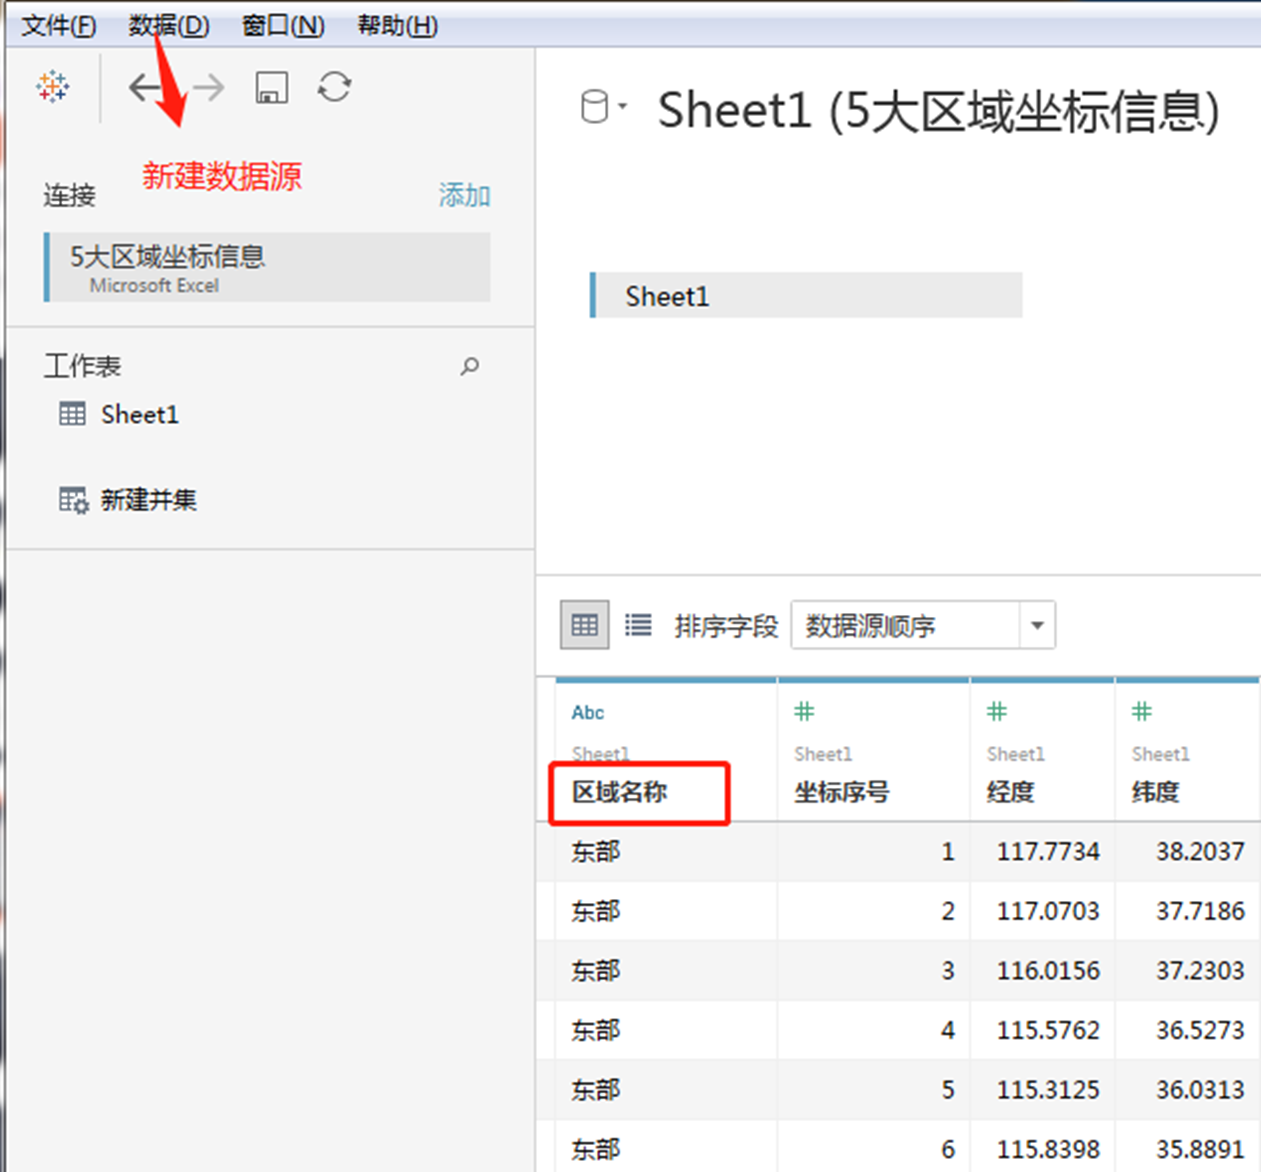
Task: Search worksheets with the magnifier icon
Action: click(x=469, y=367)
